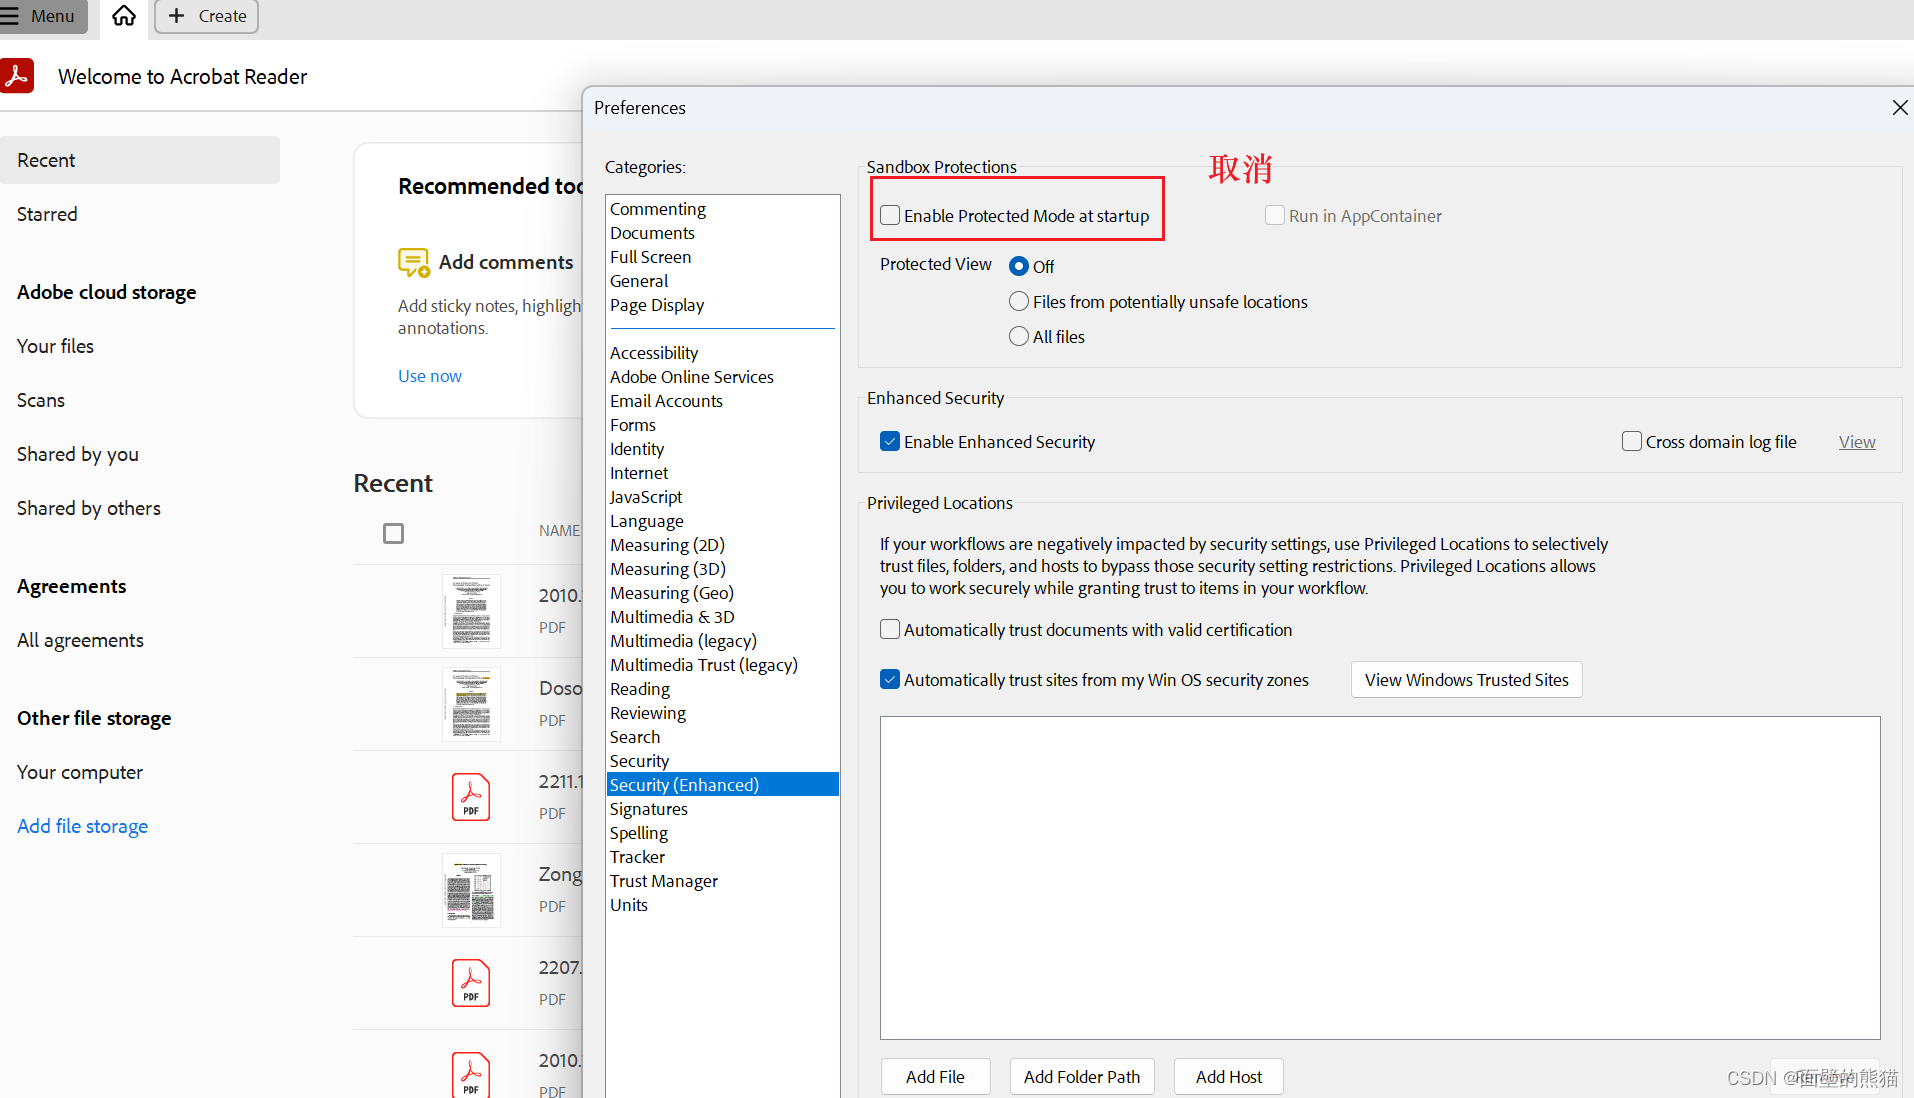
Task: Toggle trust sites from Win OS zones
Action: tap(890, 679)
